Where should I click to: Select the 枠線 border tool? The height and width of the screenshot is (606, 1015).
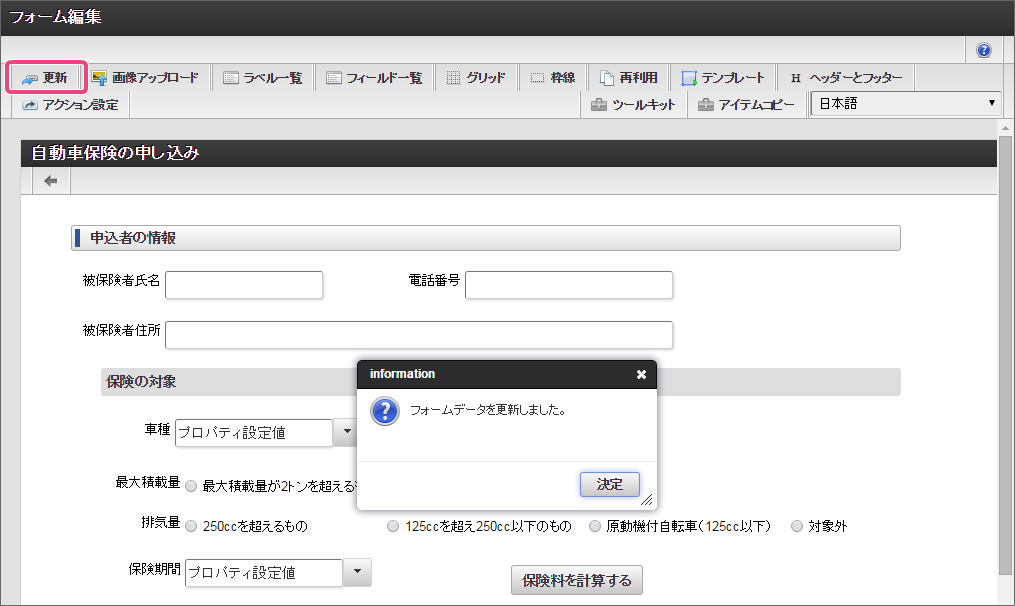pyautogui.click(x=552, y=78)
